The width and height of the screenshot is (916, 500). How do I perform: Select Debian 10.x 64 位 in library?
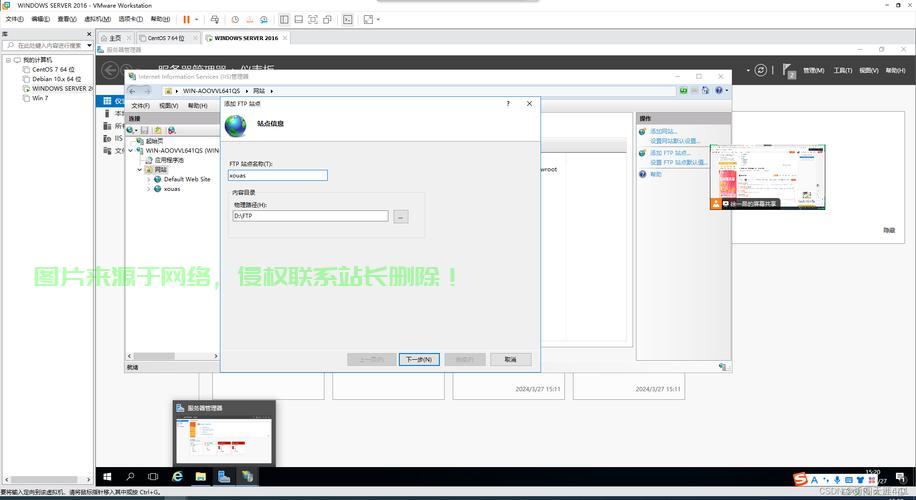click(56, 79)
